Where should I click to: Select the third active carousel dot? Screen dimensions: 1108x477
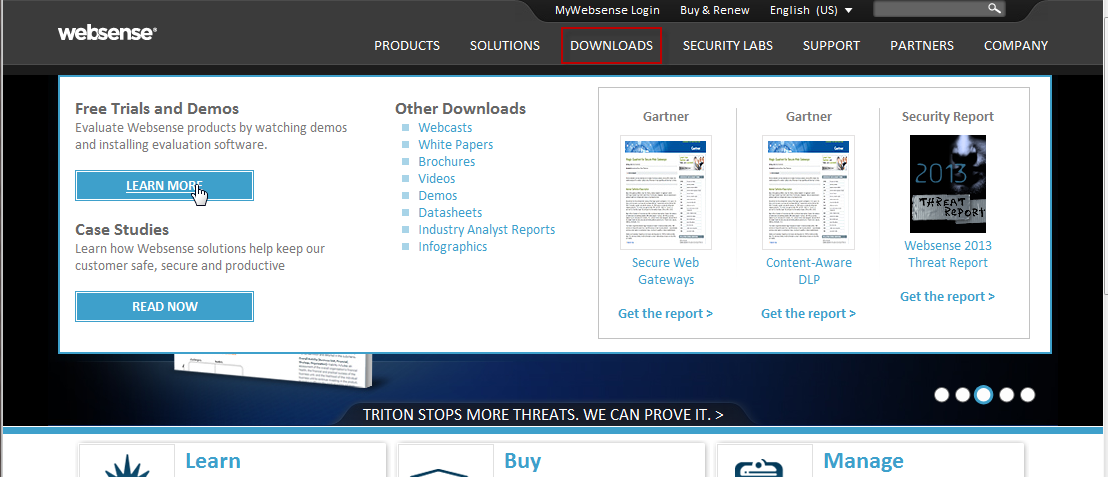[x=984, y=394]
